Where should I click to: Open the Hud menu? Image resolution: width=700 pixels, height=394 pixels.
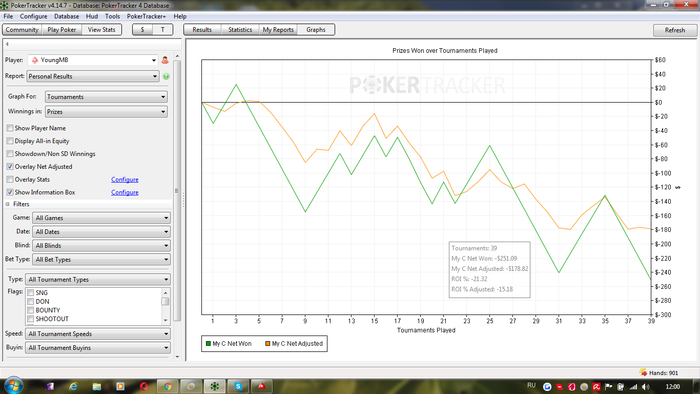coord(92,17)
